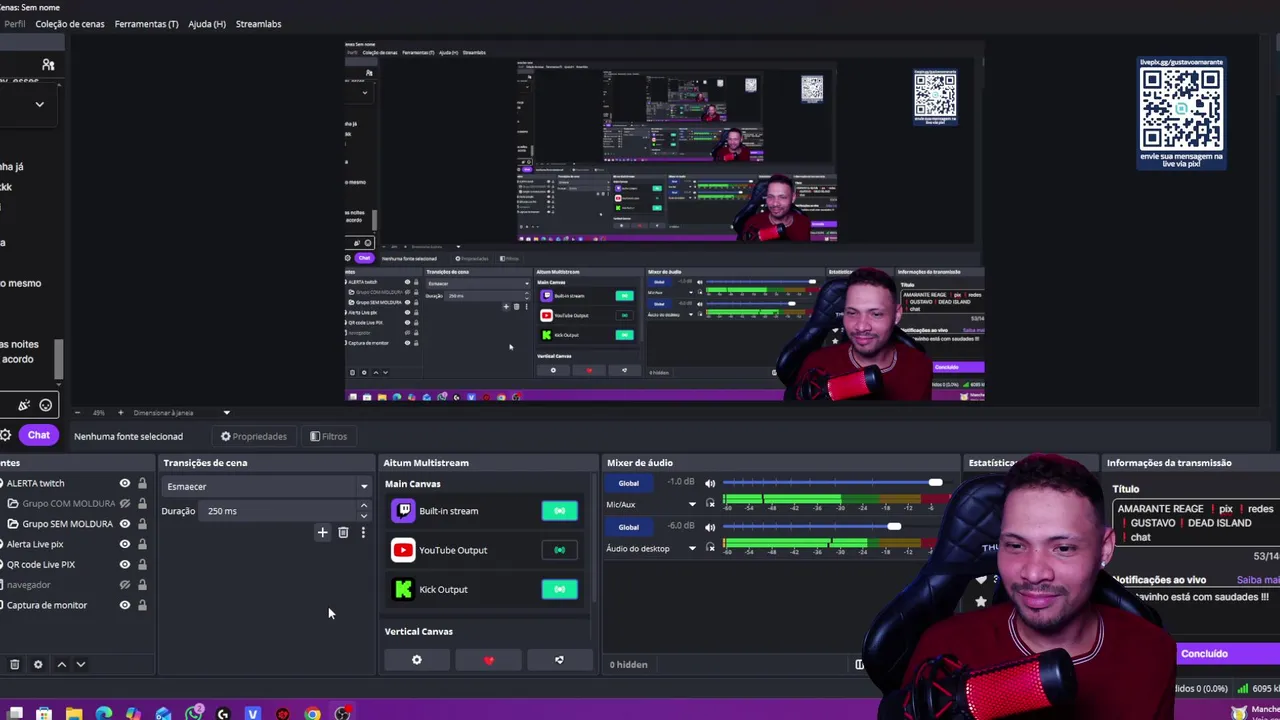Hide the Captura de monitor source
This screenshot has height=720, width=1280.
(125, 605)
